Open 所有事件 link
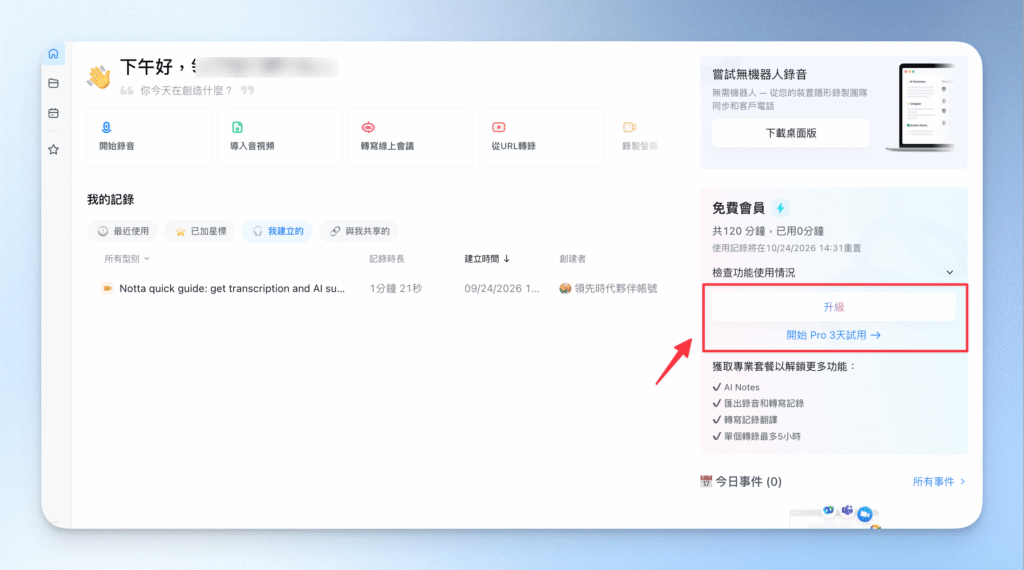Screen dimensions: 1024x570 [938, 482]
